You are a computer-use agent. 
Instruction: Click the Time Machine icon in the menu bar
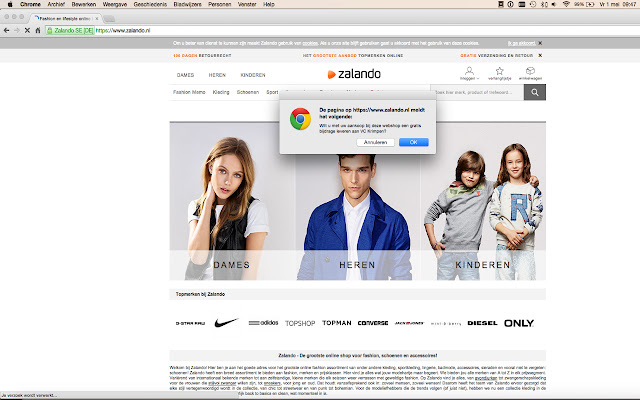pos(533,4)
